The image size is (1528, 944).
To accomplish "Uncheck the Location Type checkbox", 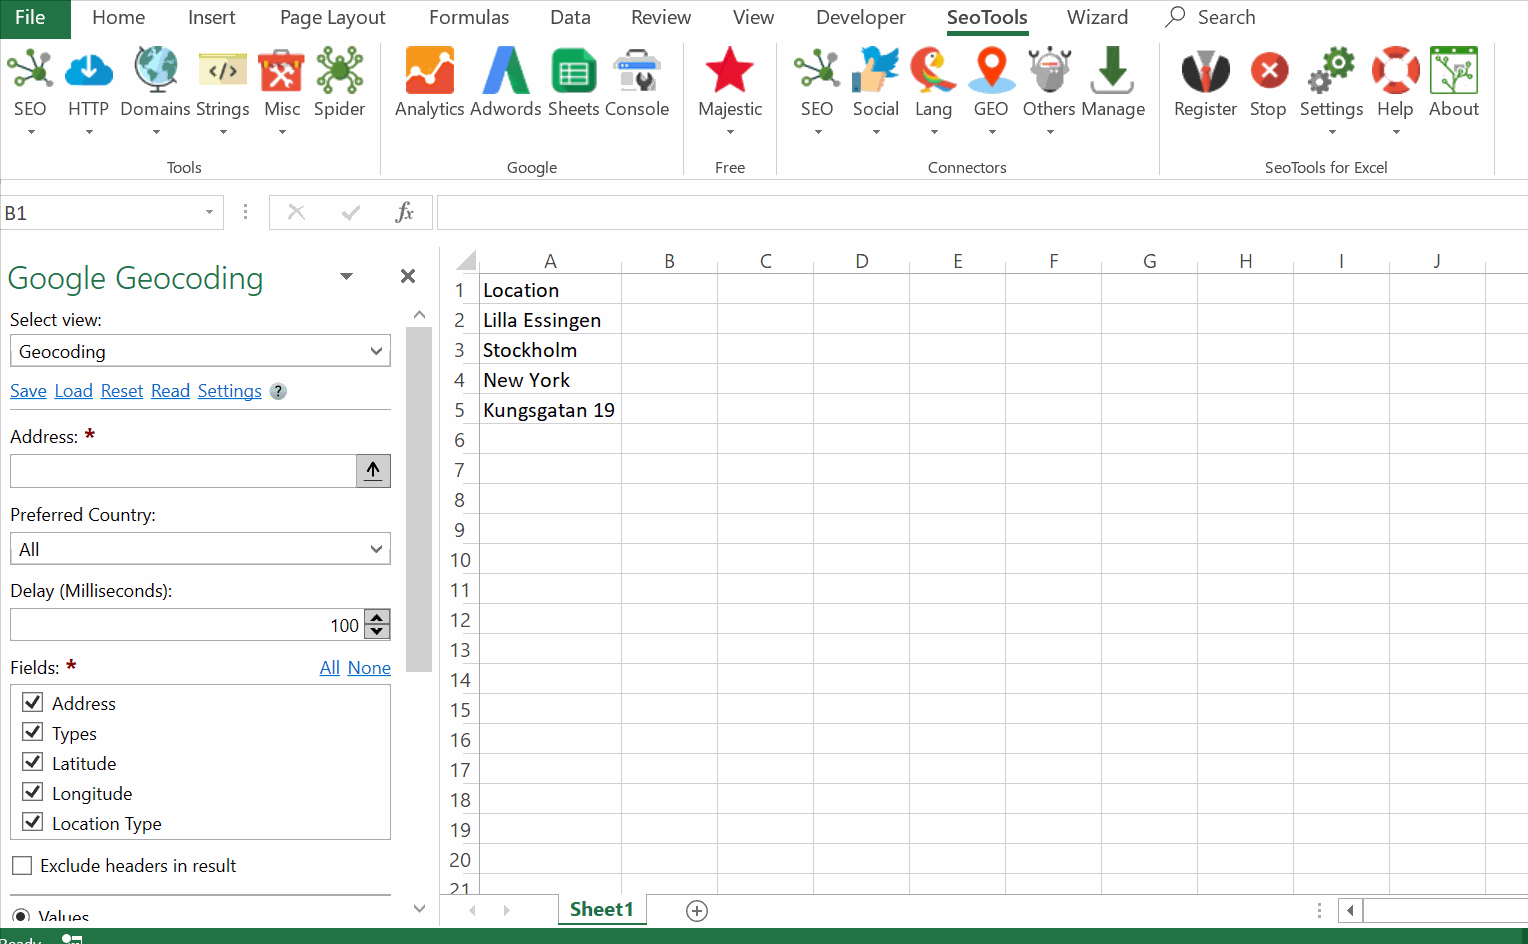I will [x=33, y=822].
